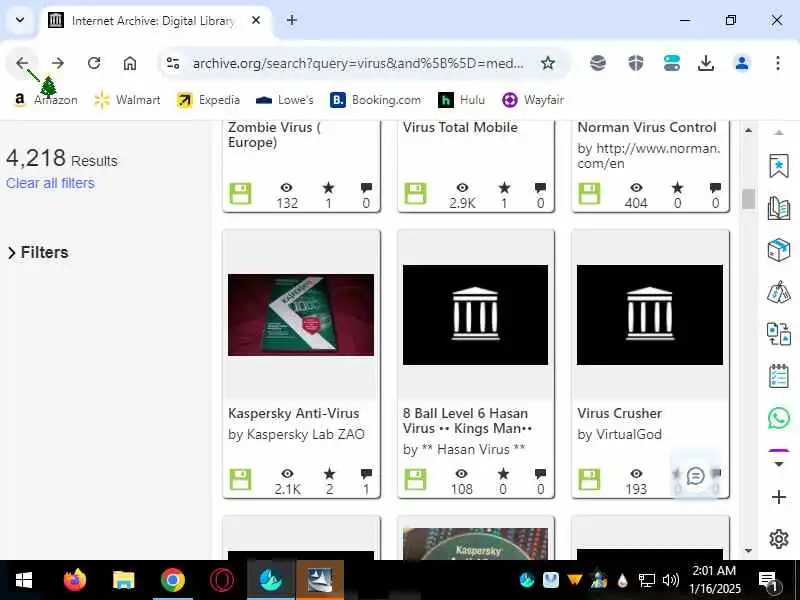Open sidebar shopping price tags icon
This screenshot has height=600, width=800.
[779, 292]
